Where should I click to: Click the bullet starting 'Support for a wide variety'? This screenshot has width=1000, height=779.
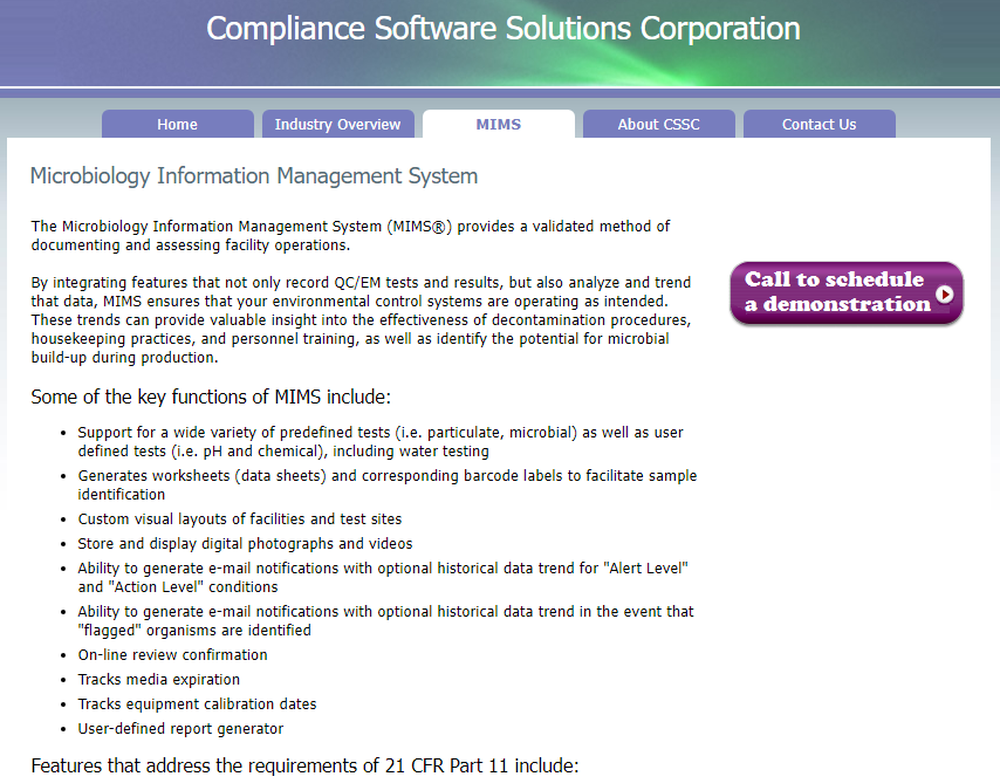[x=381, y=441]
